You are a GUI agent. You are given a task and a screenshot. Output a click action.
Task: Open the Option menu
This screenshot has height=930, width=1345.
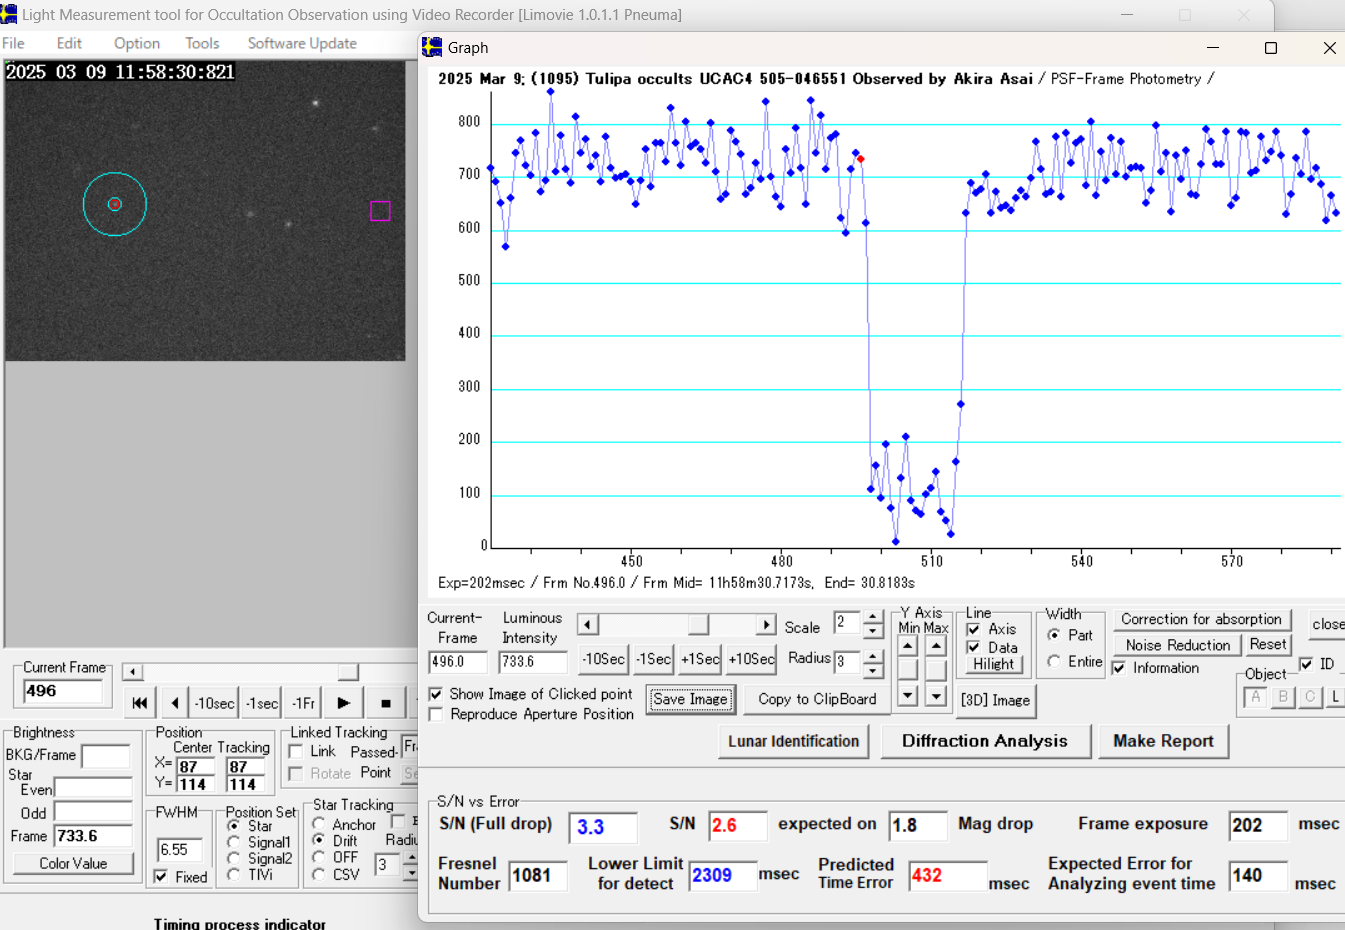point(137,43)
